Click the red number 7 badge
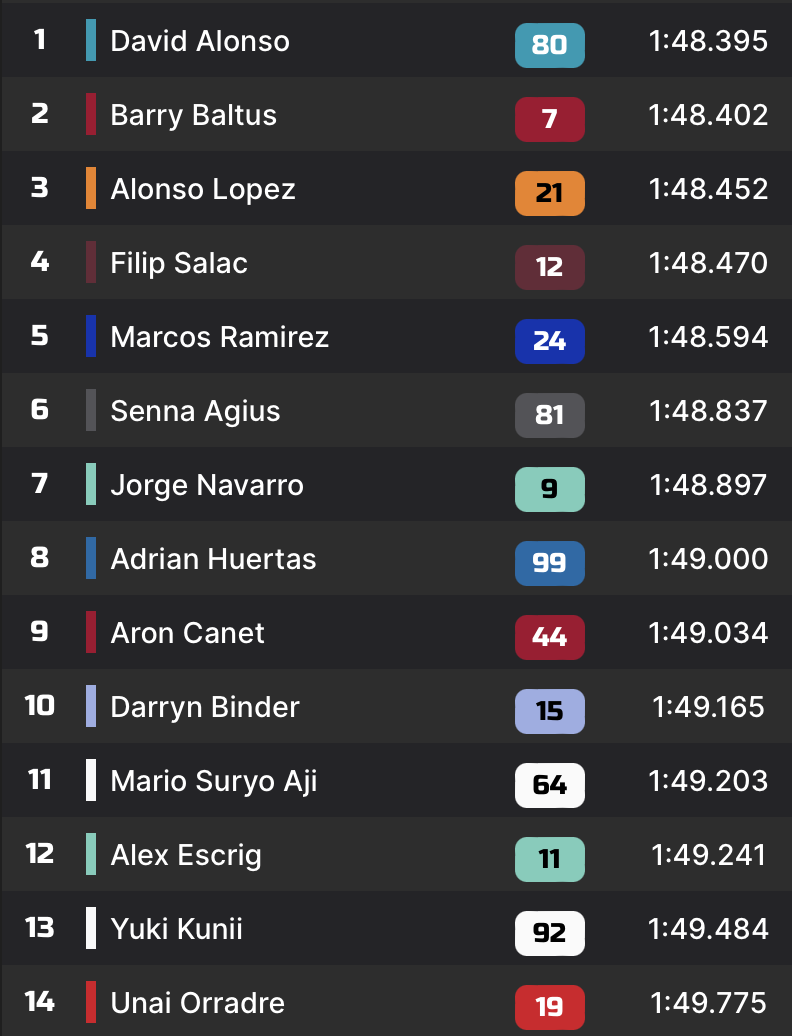792x1036 pixels. (549, 119)
